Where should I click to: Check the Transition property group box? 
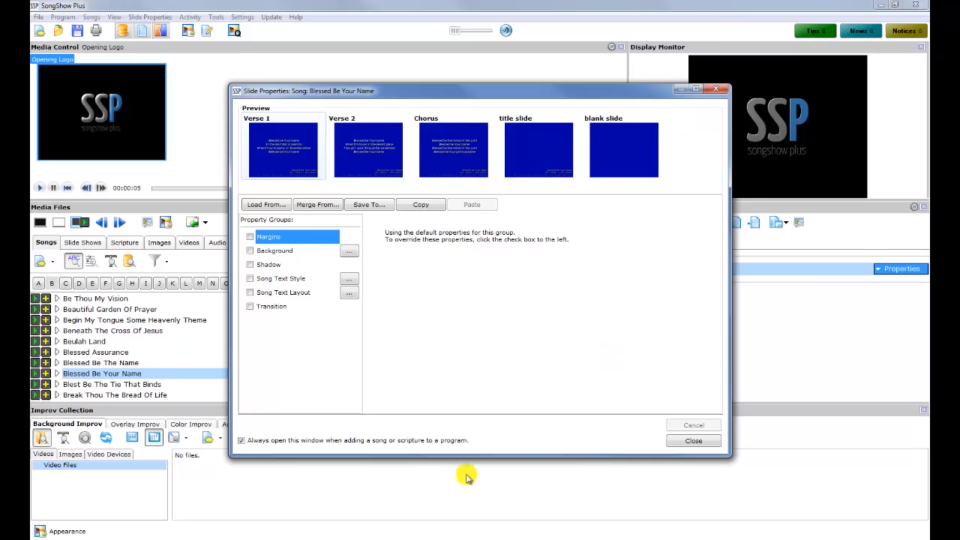tap(250, 306)
